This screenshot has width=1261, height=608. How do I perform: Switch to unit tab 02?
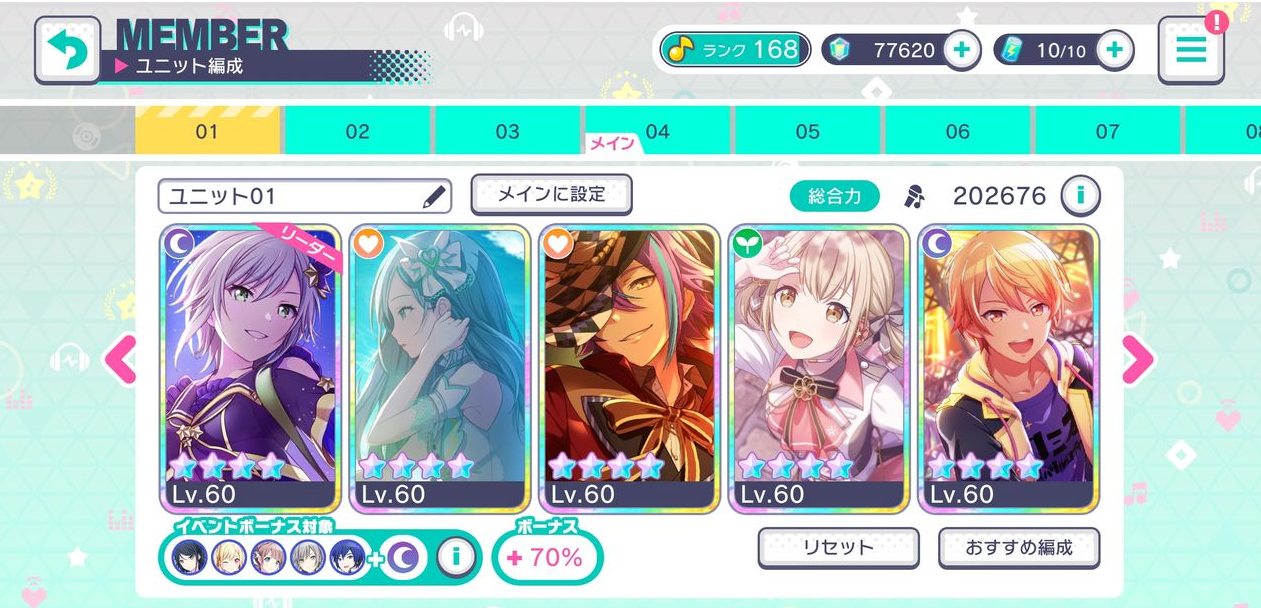point(358,131)
